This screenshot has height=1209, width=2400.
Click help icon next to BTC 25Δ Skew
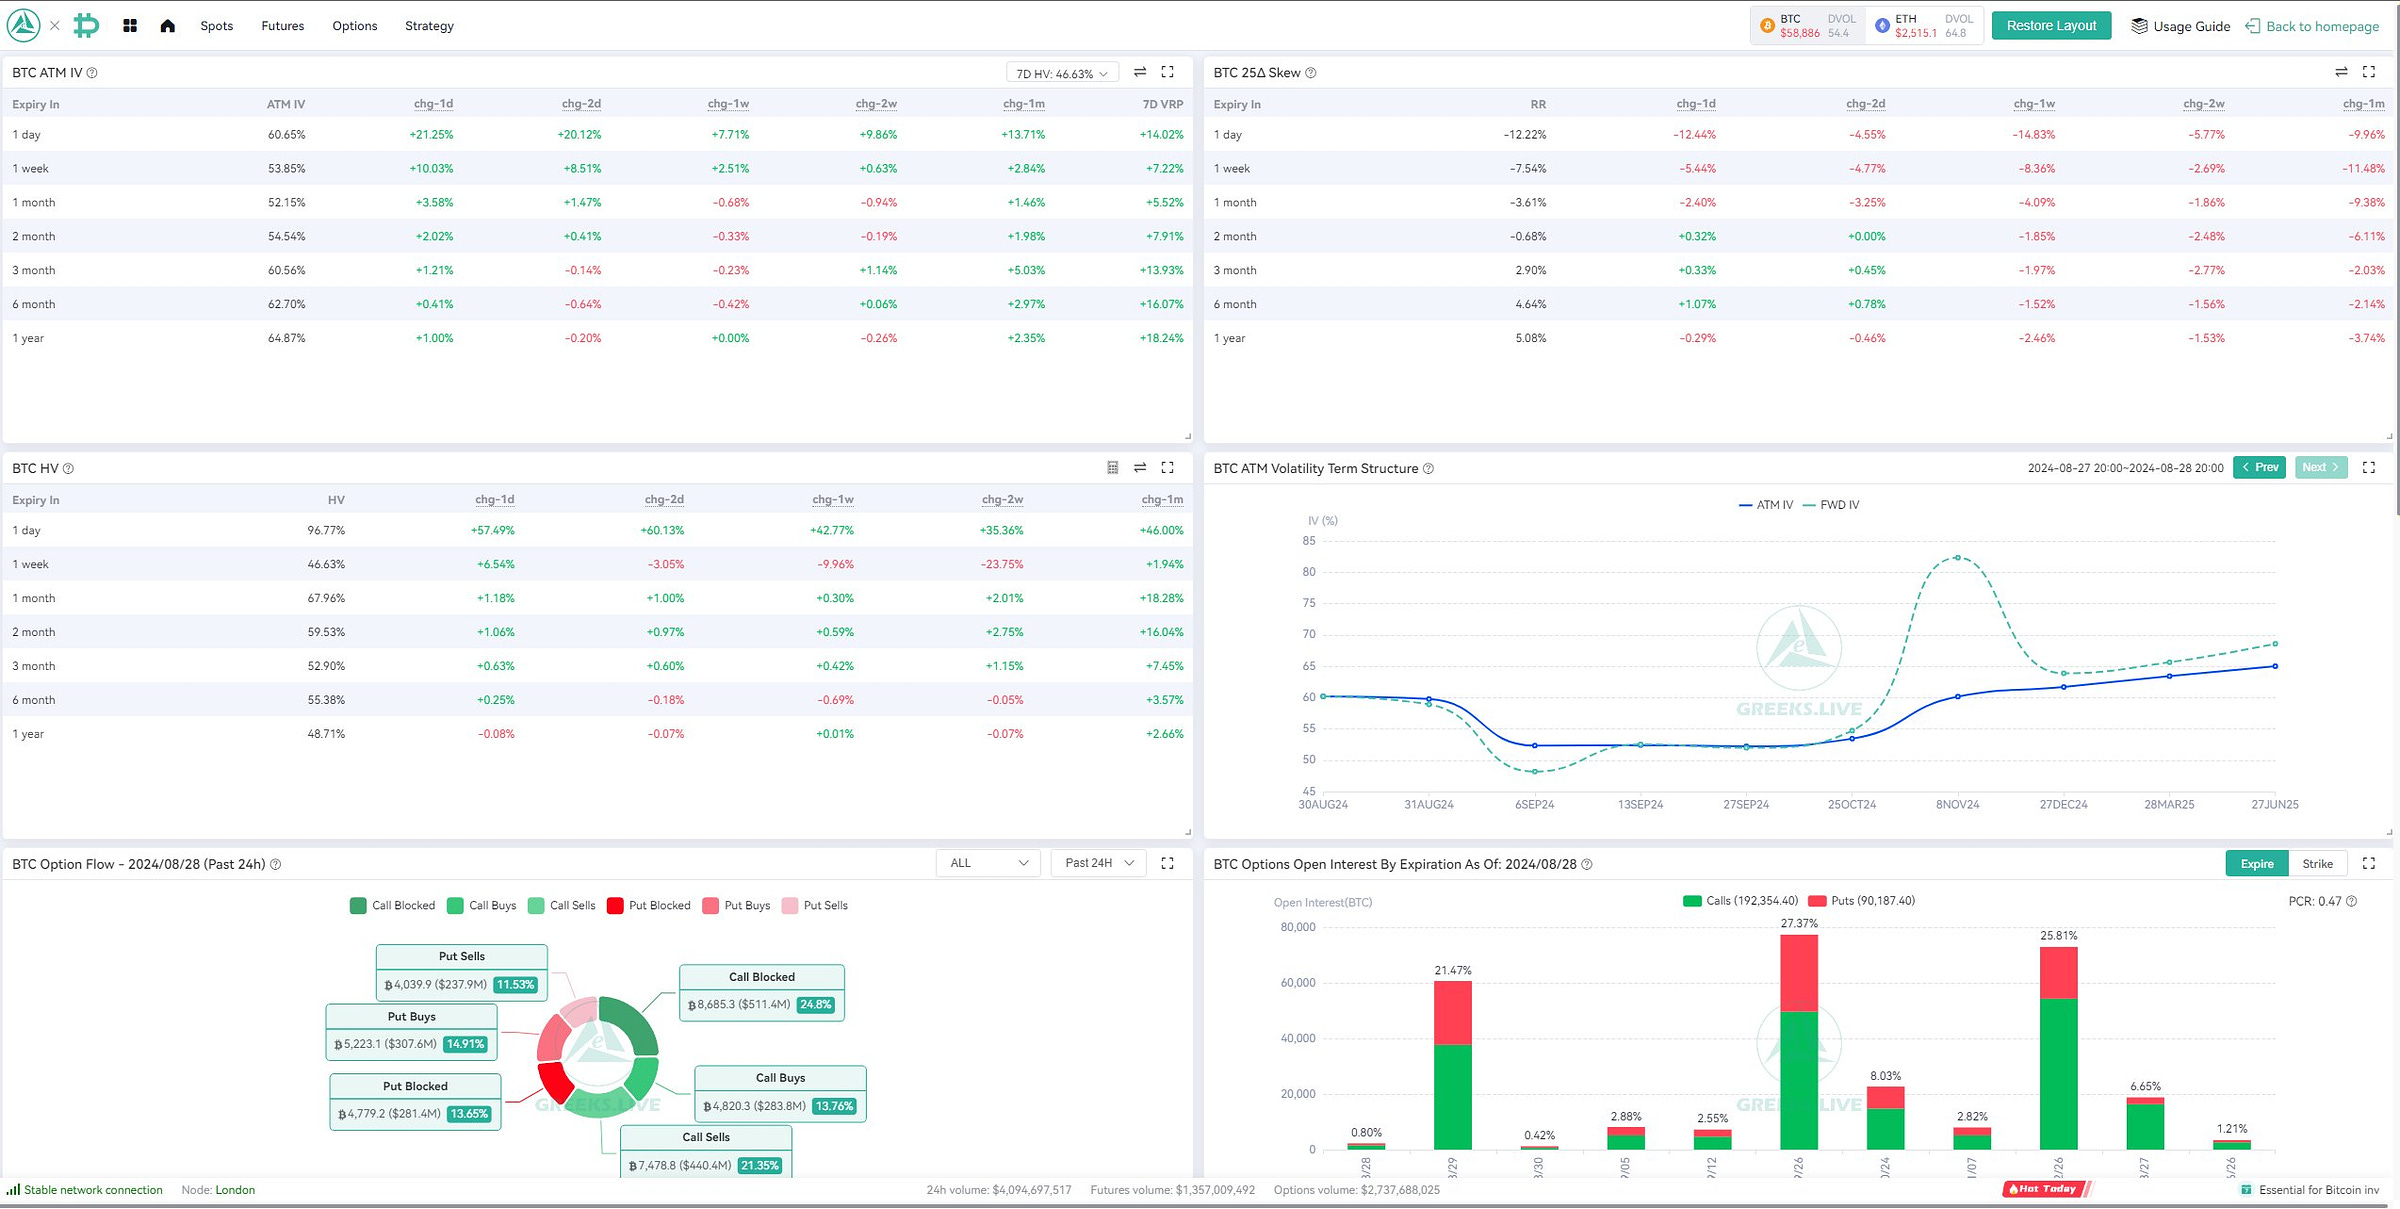click(1311, 73)
